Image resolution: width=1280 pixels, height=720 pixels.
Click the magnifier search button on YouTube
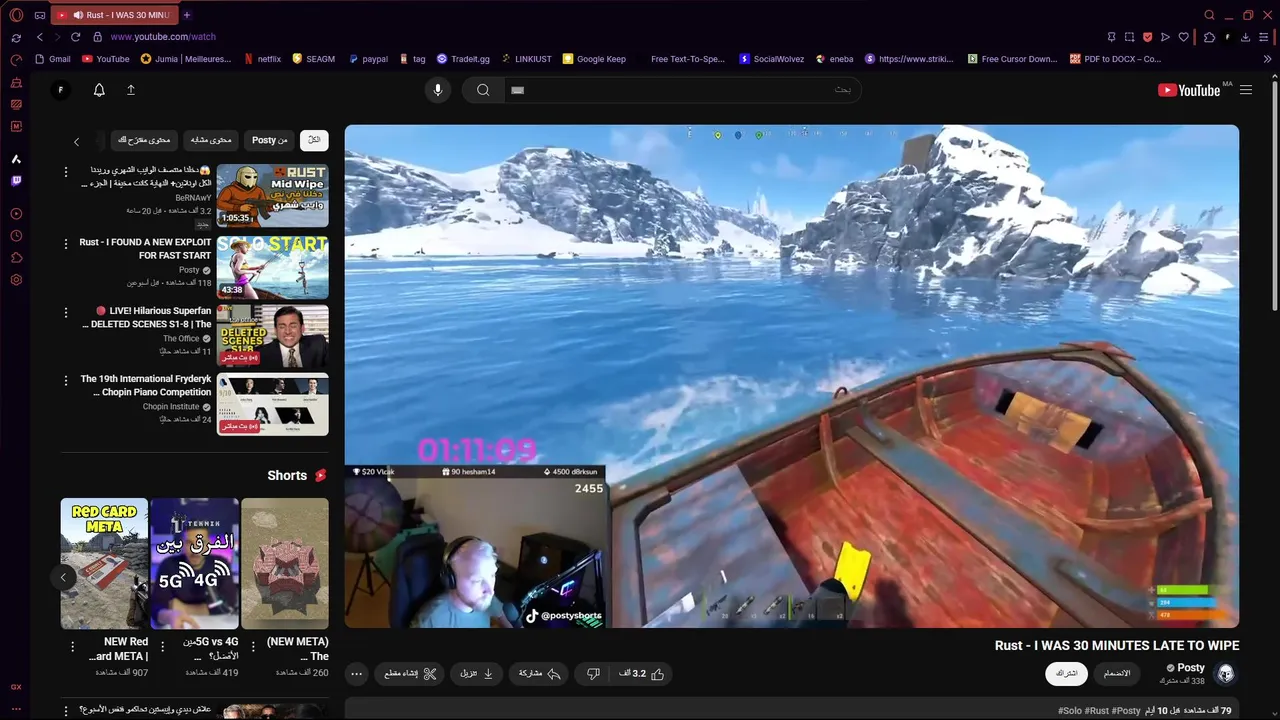point(483,90)
